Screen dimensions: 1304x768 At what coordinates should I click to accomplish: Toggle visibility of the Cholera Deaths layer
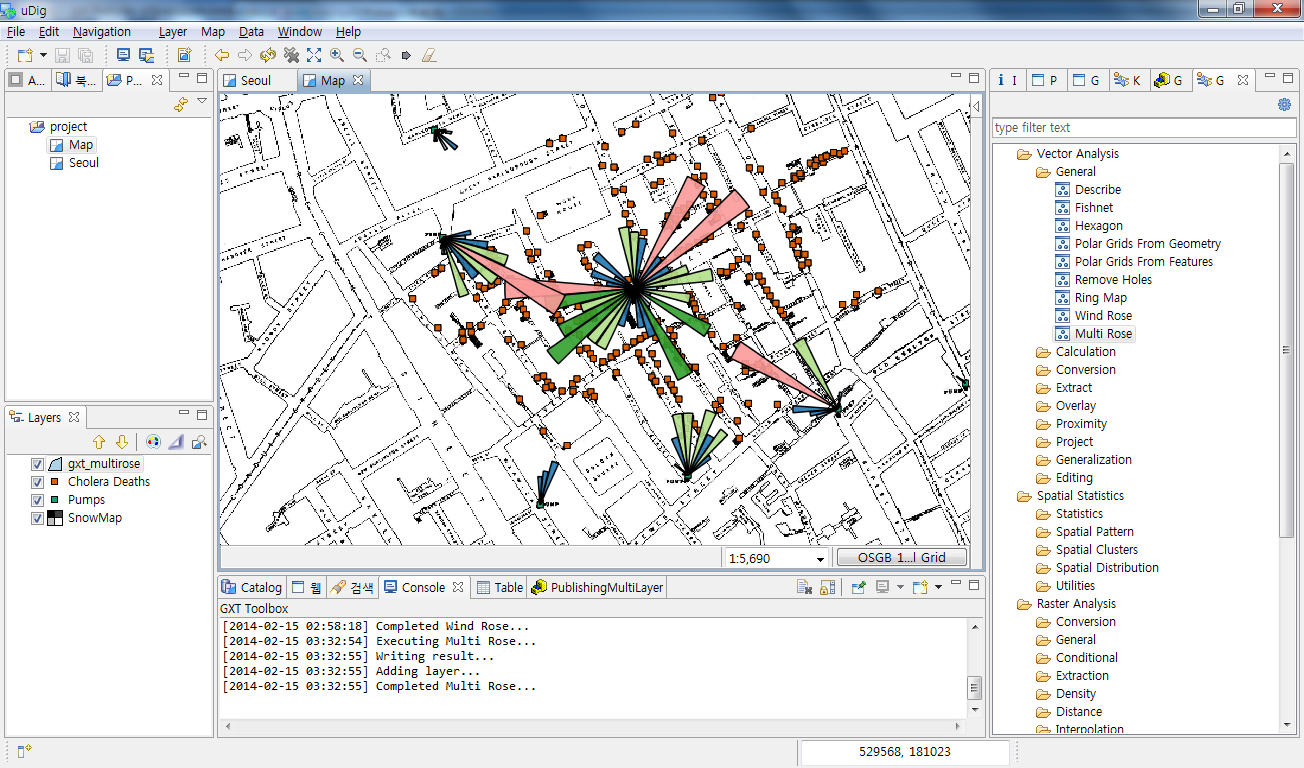tap(39, 481)
